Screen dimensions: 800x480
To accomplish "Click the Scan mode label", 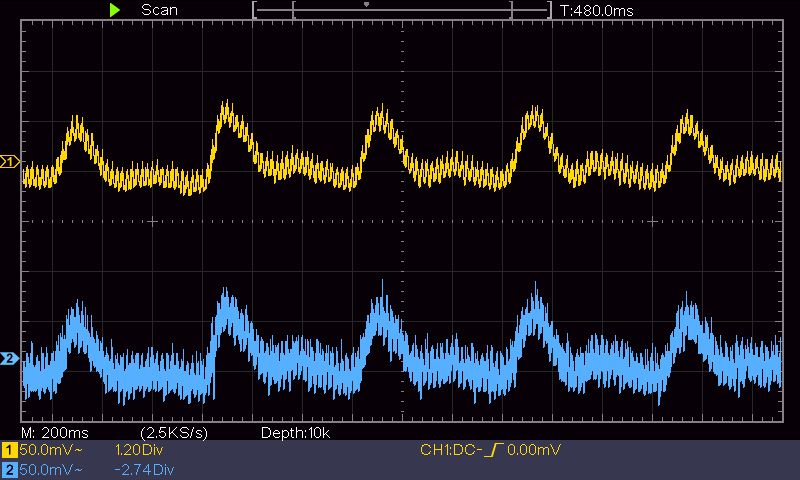I will (159, 10).
